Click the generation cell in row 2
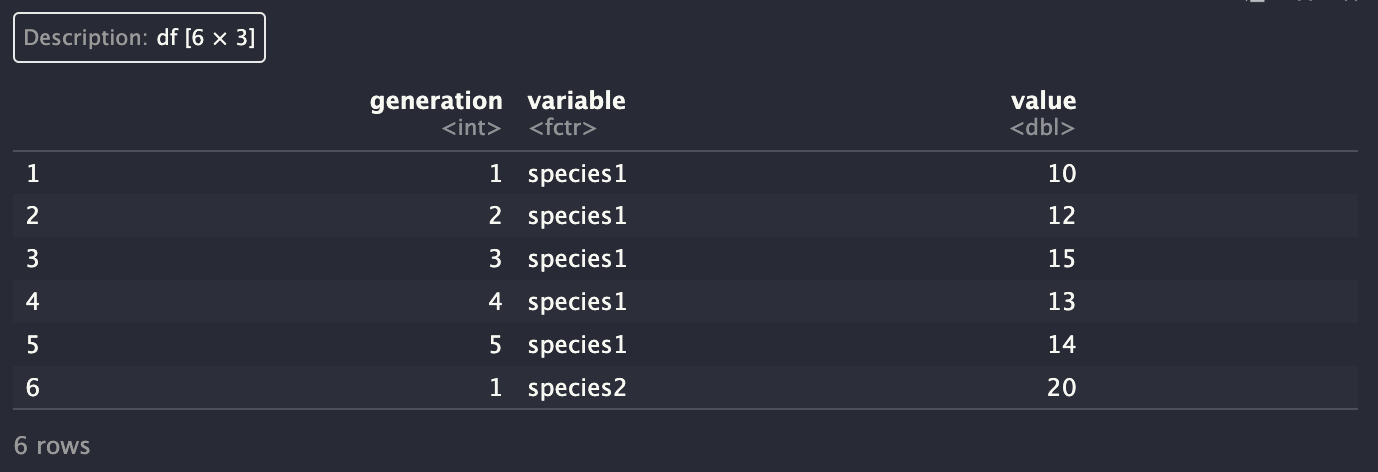Viewport: 1378px width, 472px height. (x=494, y=216)
